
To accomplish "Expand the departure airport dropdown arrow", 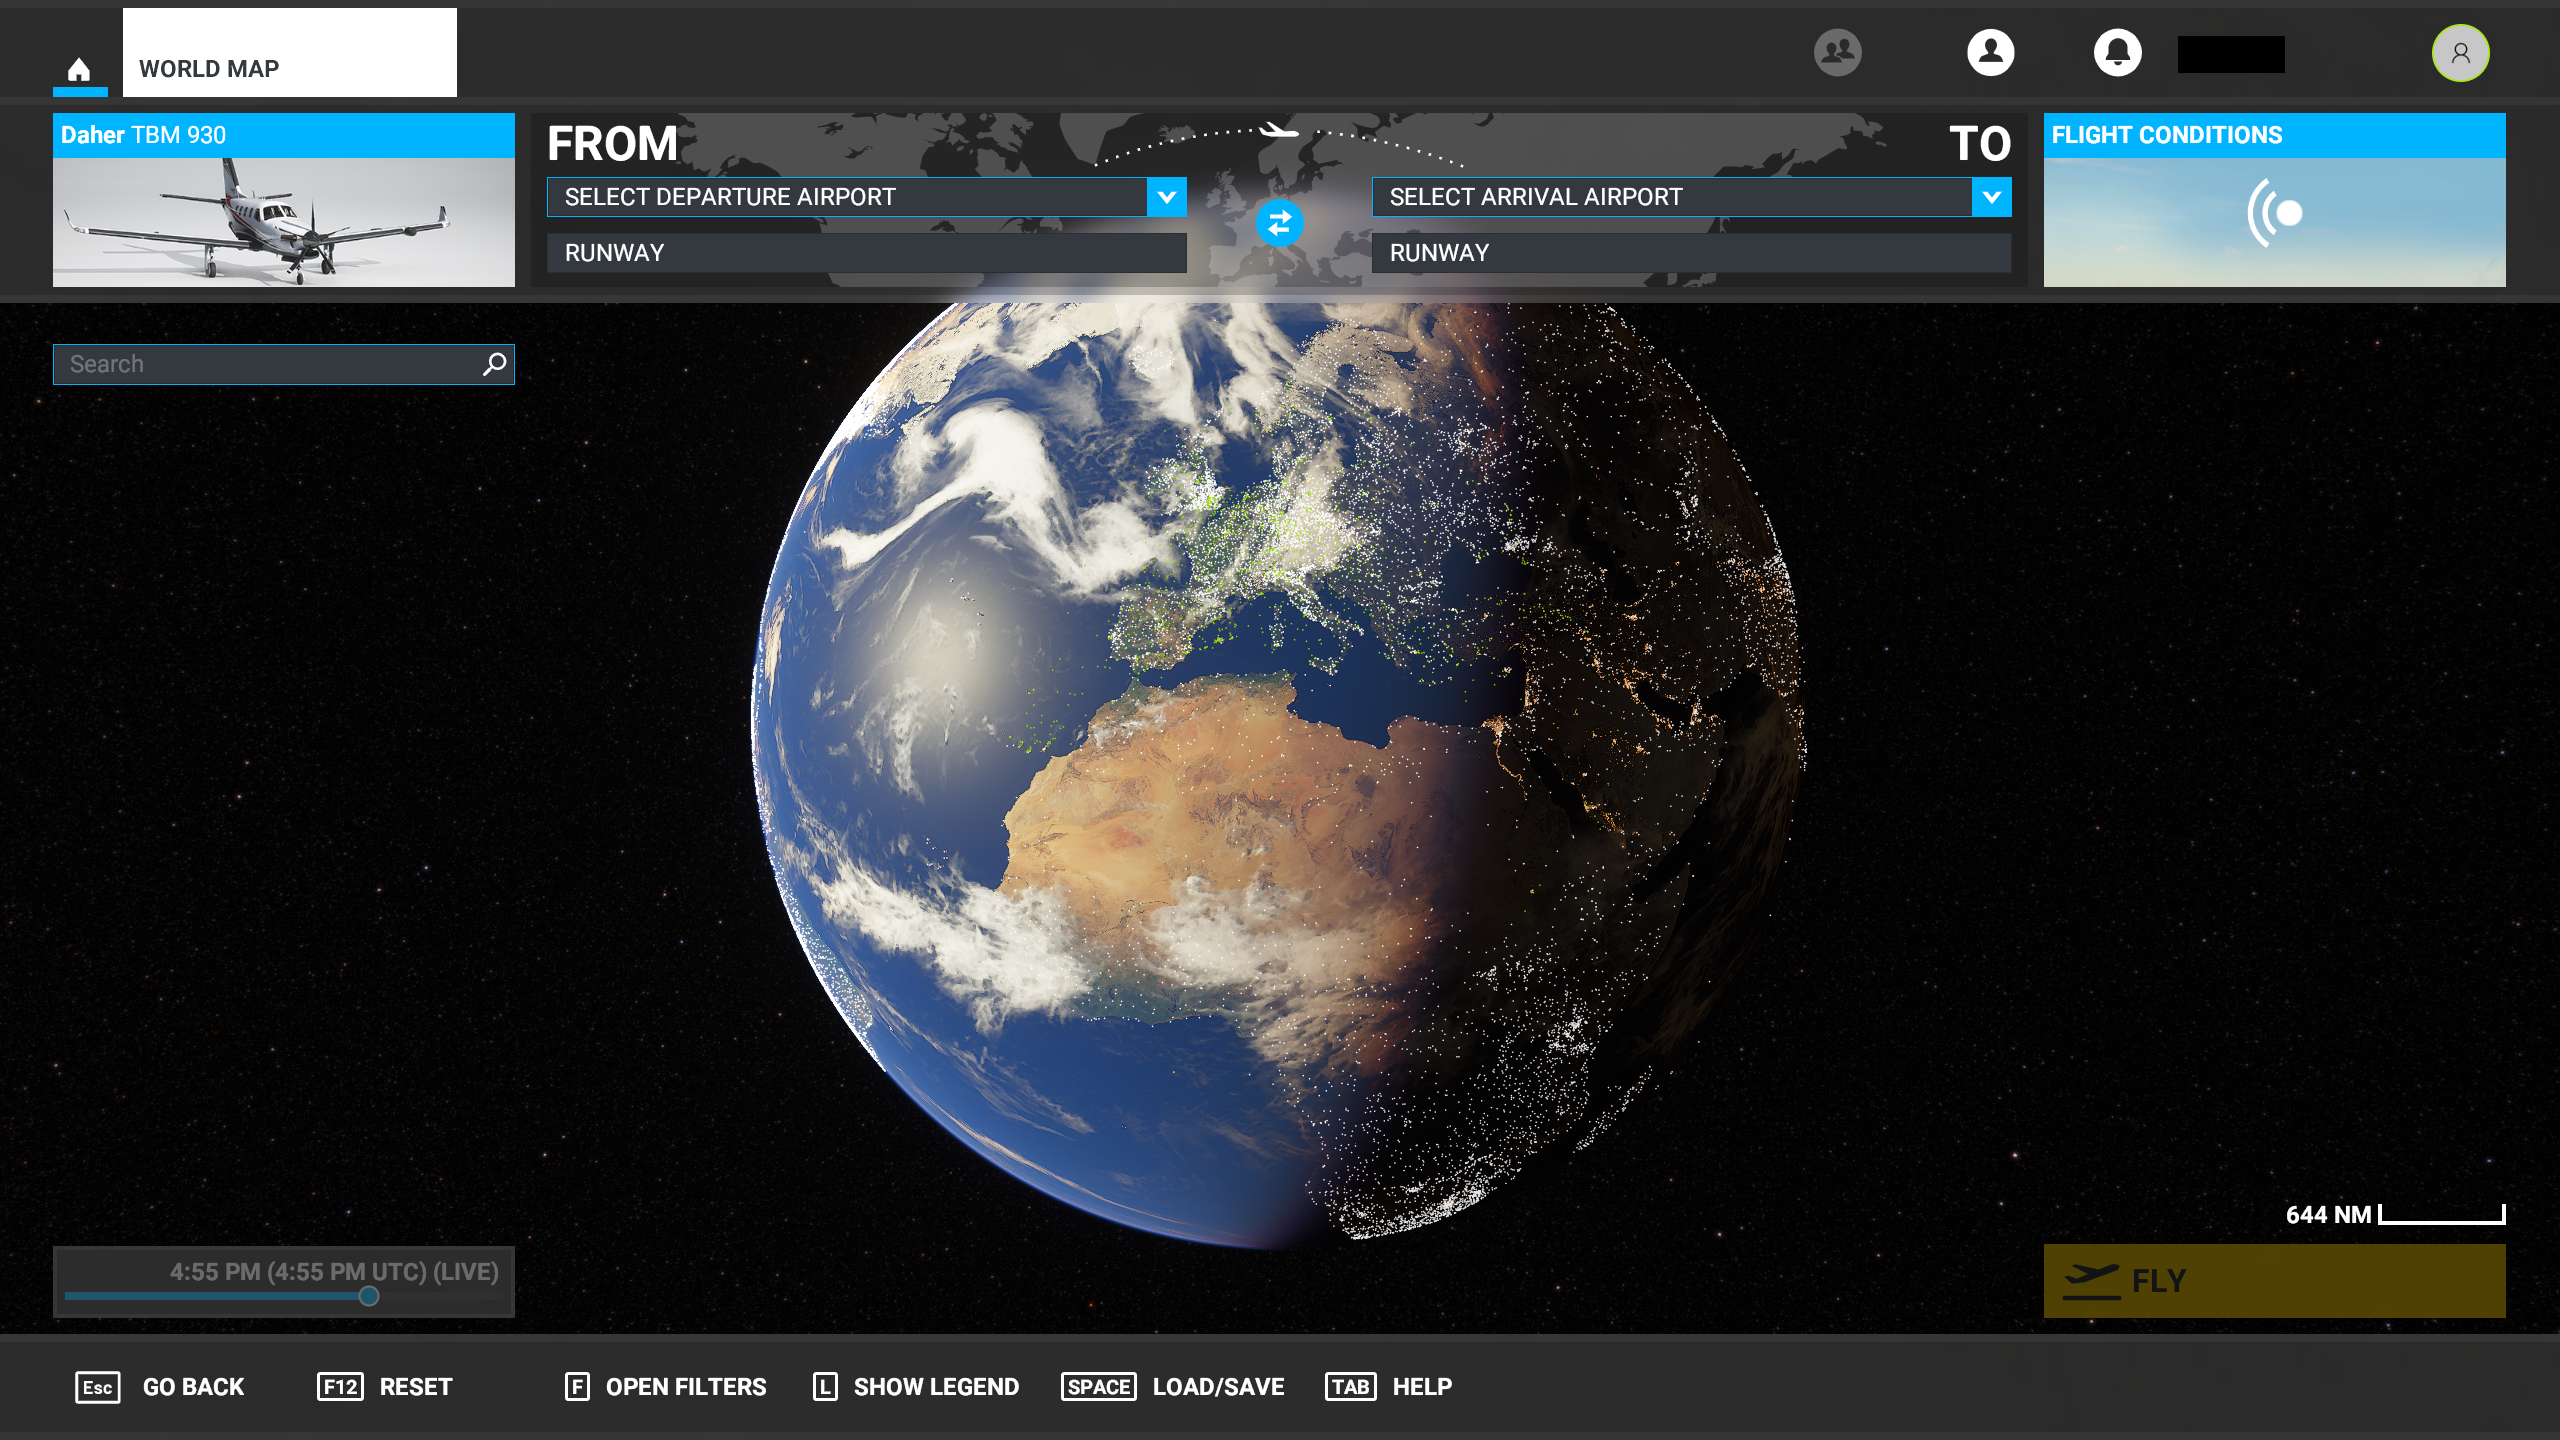I will click(x=1167, y=197).
